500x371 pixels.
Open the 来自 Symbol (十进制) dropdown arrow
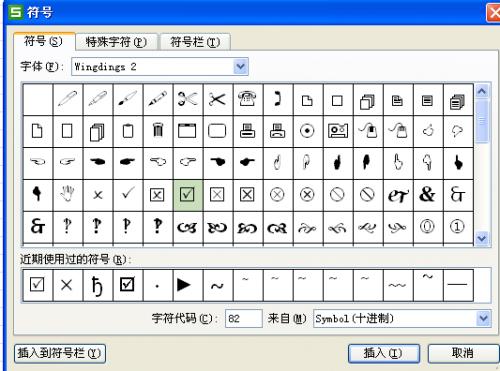pos(484,318)
